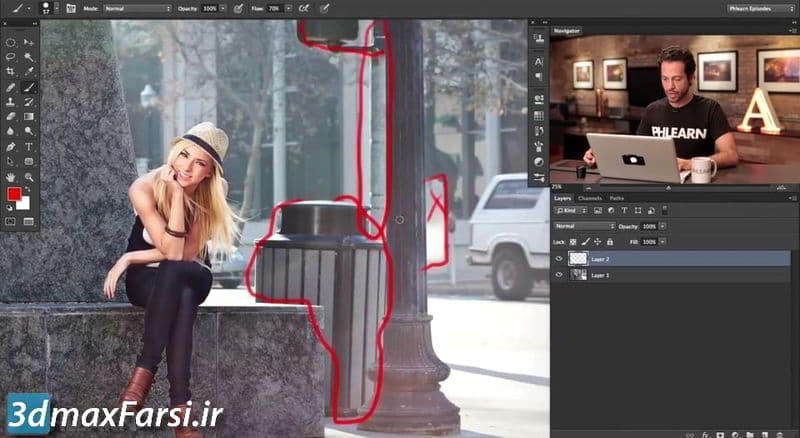Select the Brush tool in the toolbox
800x438 pixels.
[29, 87]
